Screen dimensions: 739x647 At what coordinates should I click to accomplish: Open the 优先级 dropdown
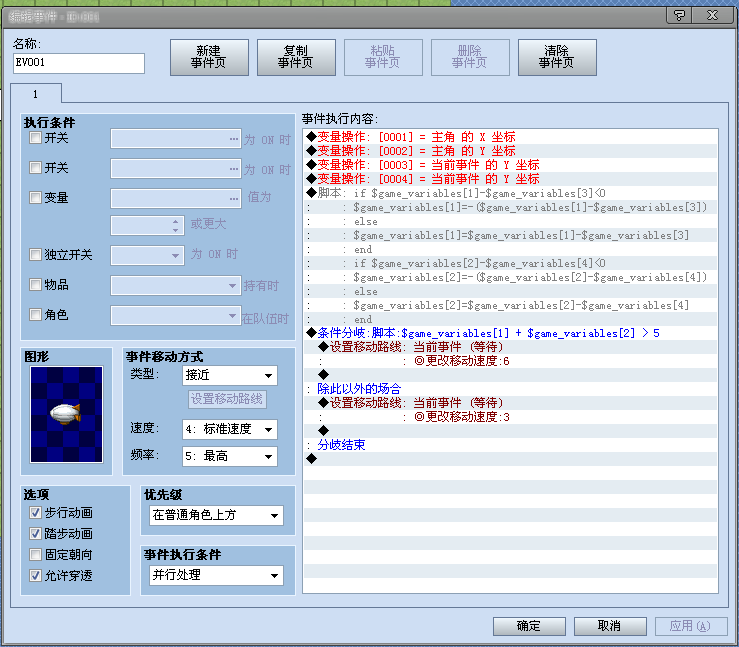coord(216,515)
